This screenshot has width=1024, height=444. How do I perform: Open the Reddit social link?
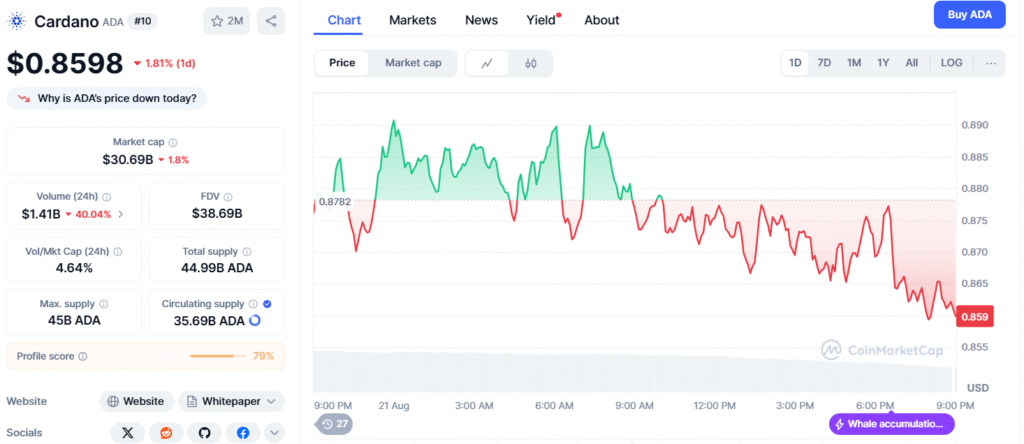point(166,432)
